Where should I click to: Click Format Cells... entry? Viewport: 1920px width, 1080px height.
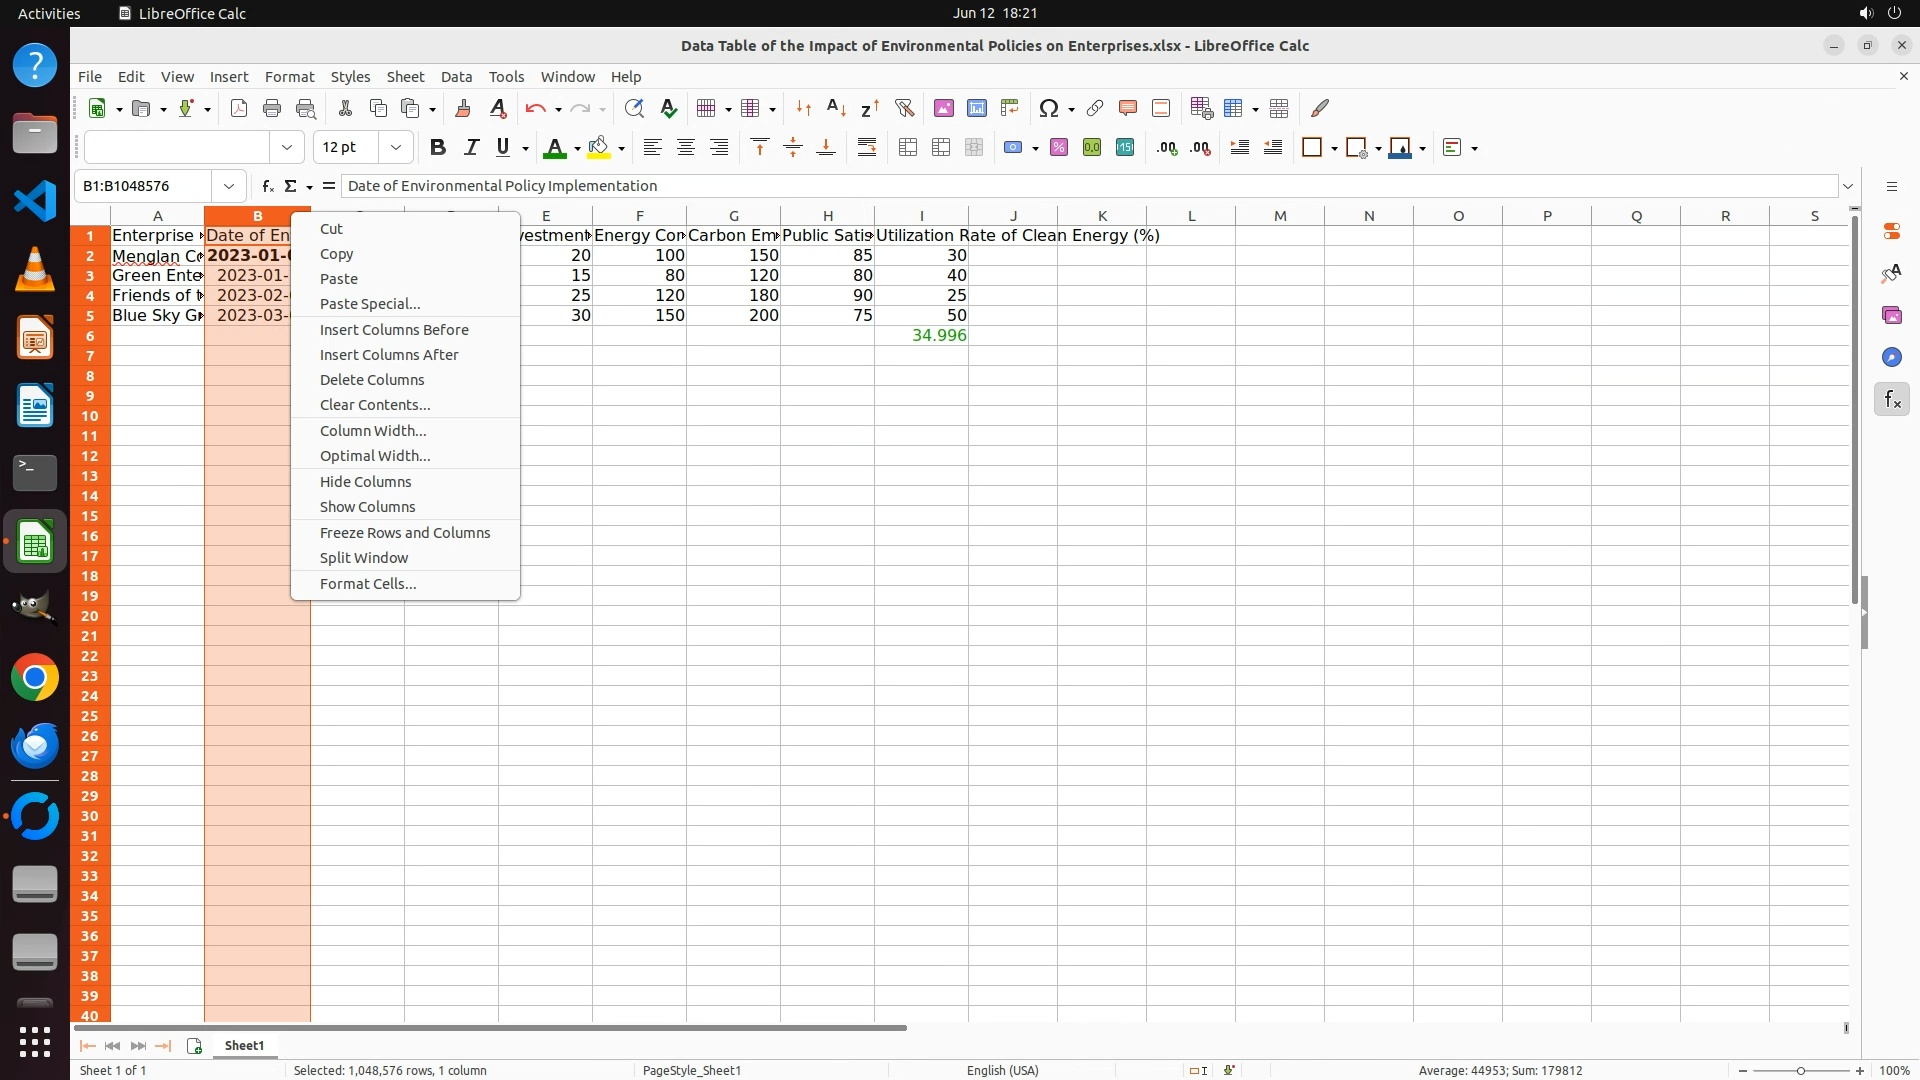coord(368,584)
